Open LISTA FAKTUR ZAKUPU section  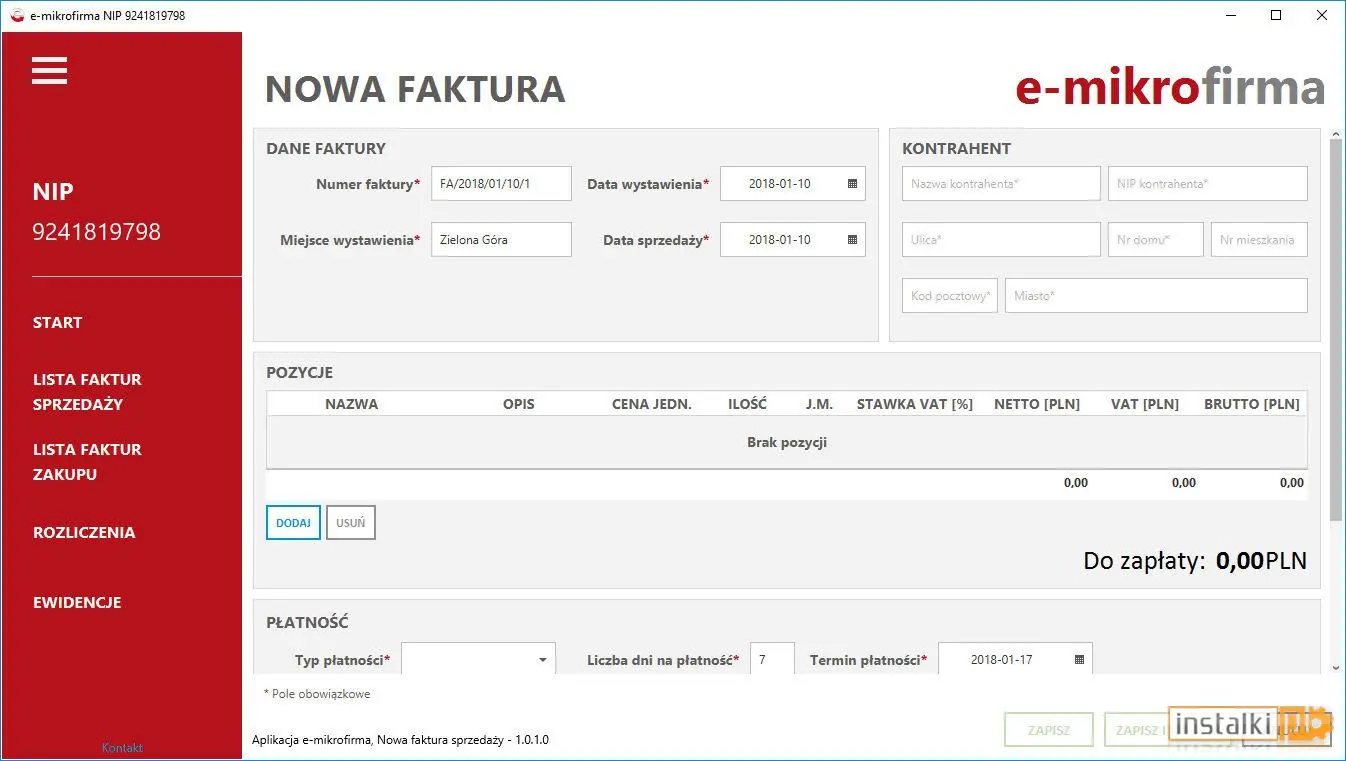coord(87,461)
